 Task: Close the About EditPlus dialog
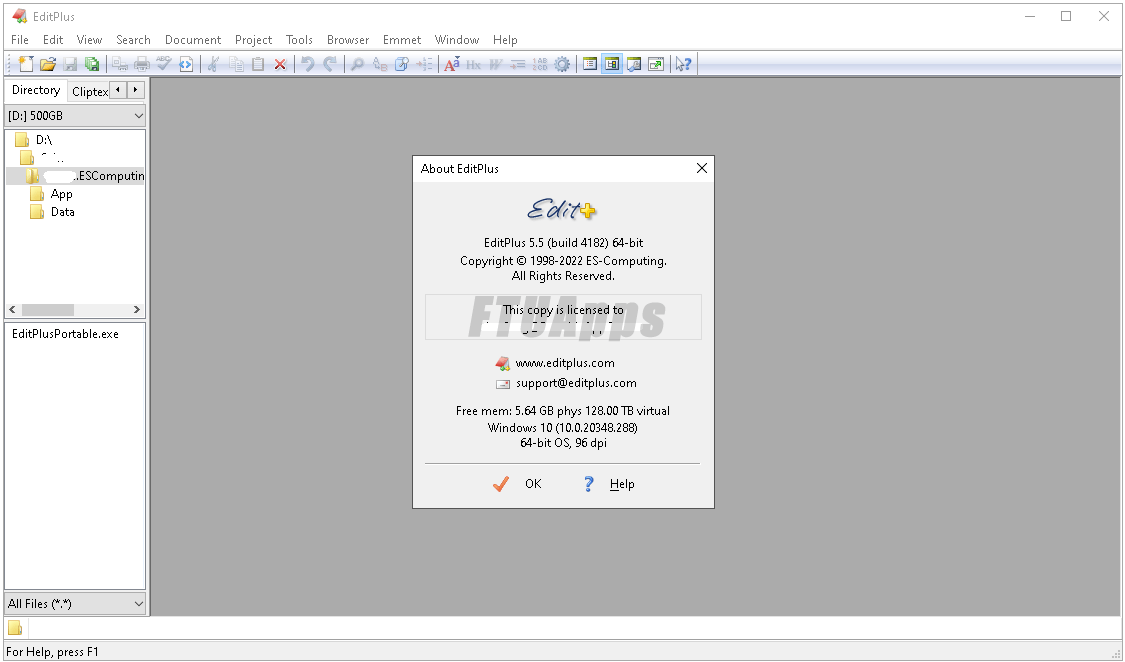click(x=702, y=168)
